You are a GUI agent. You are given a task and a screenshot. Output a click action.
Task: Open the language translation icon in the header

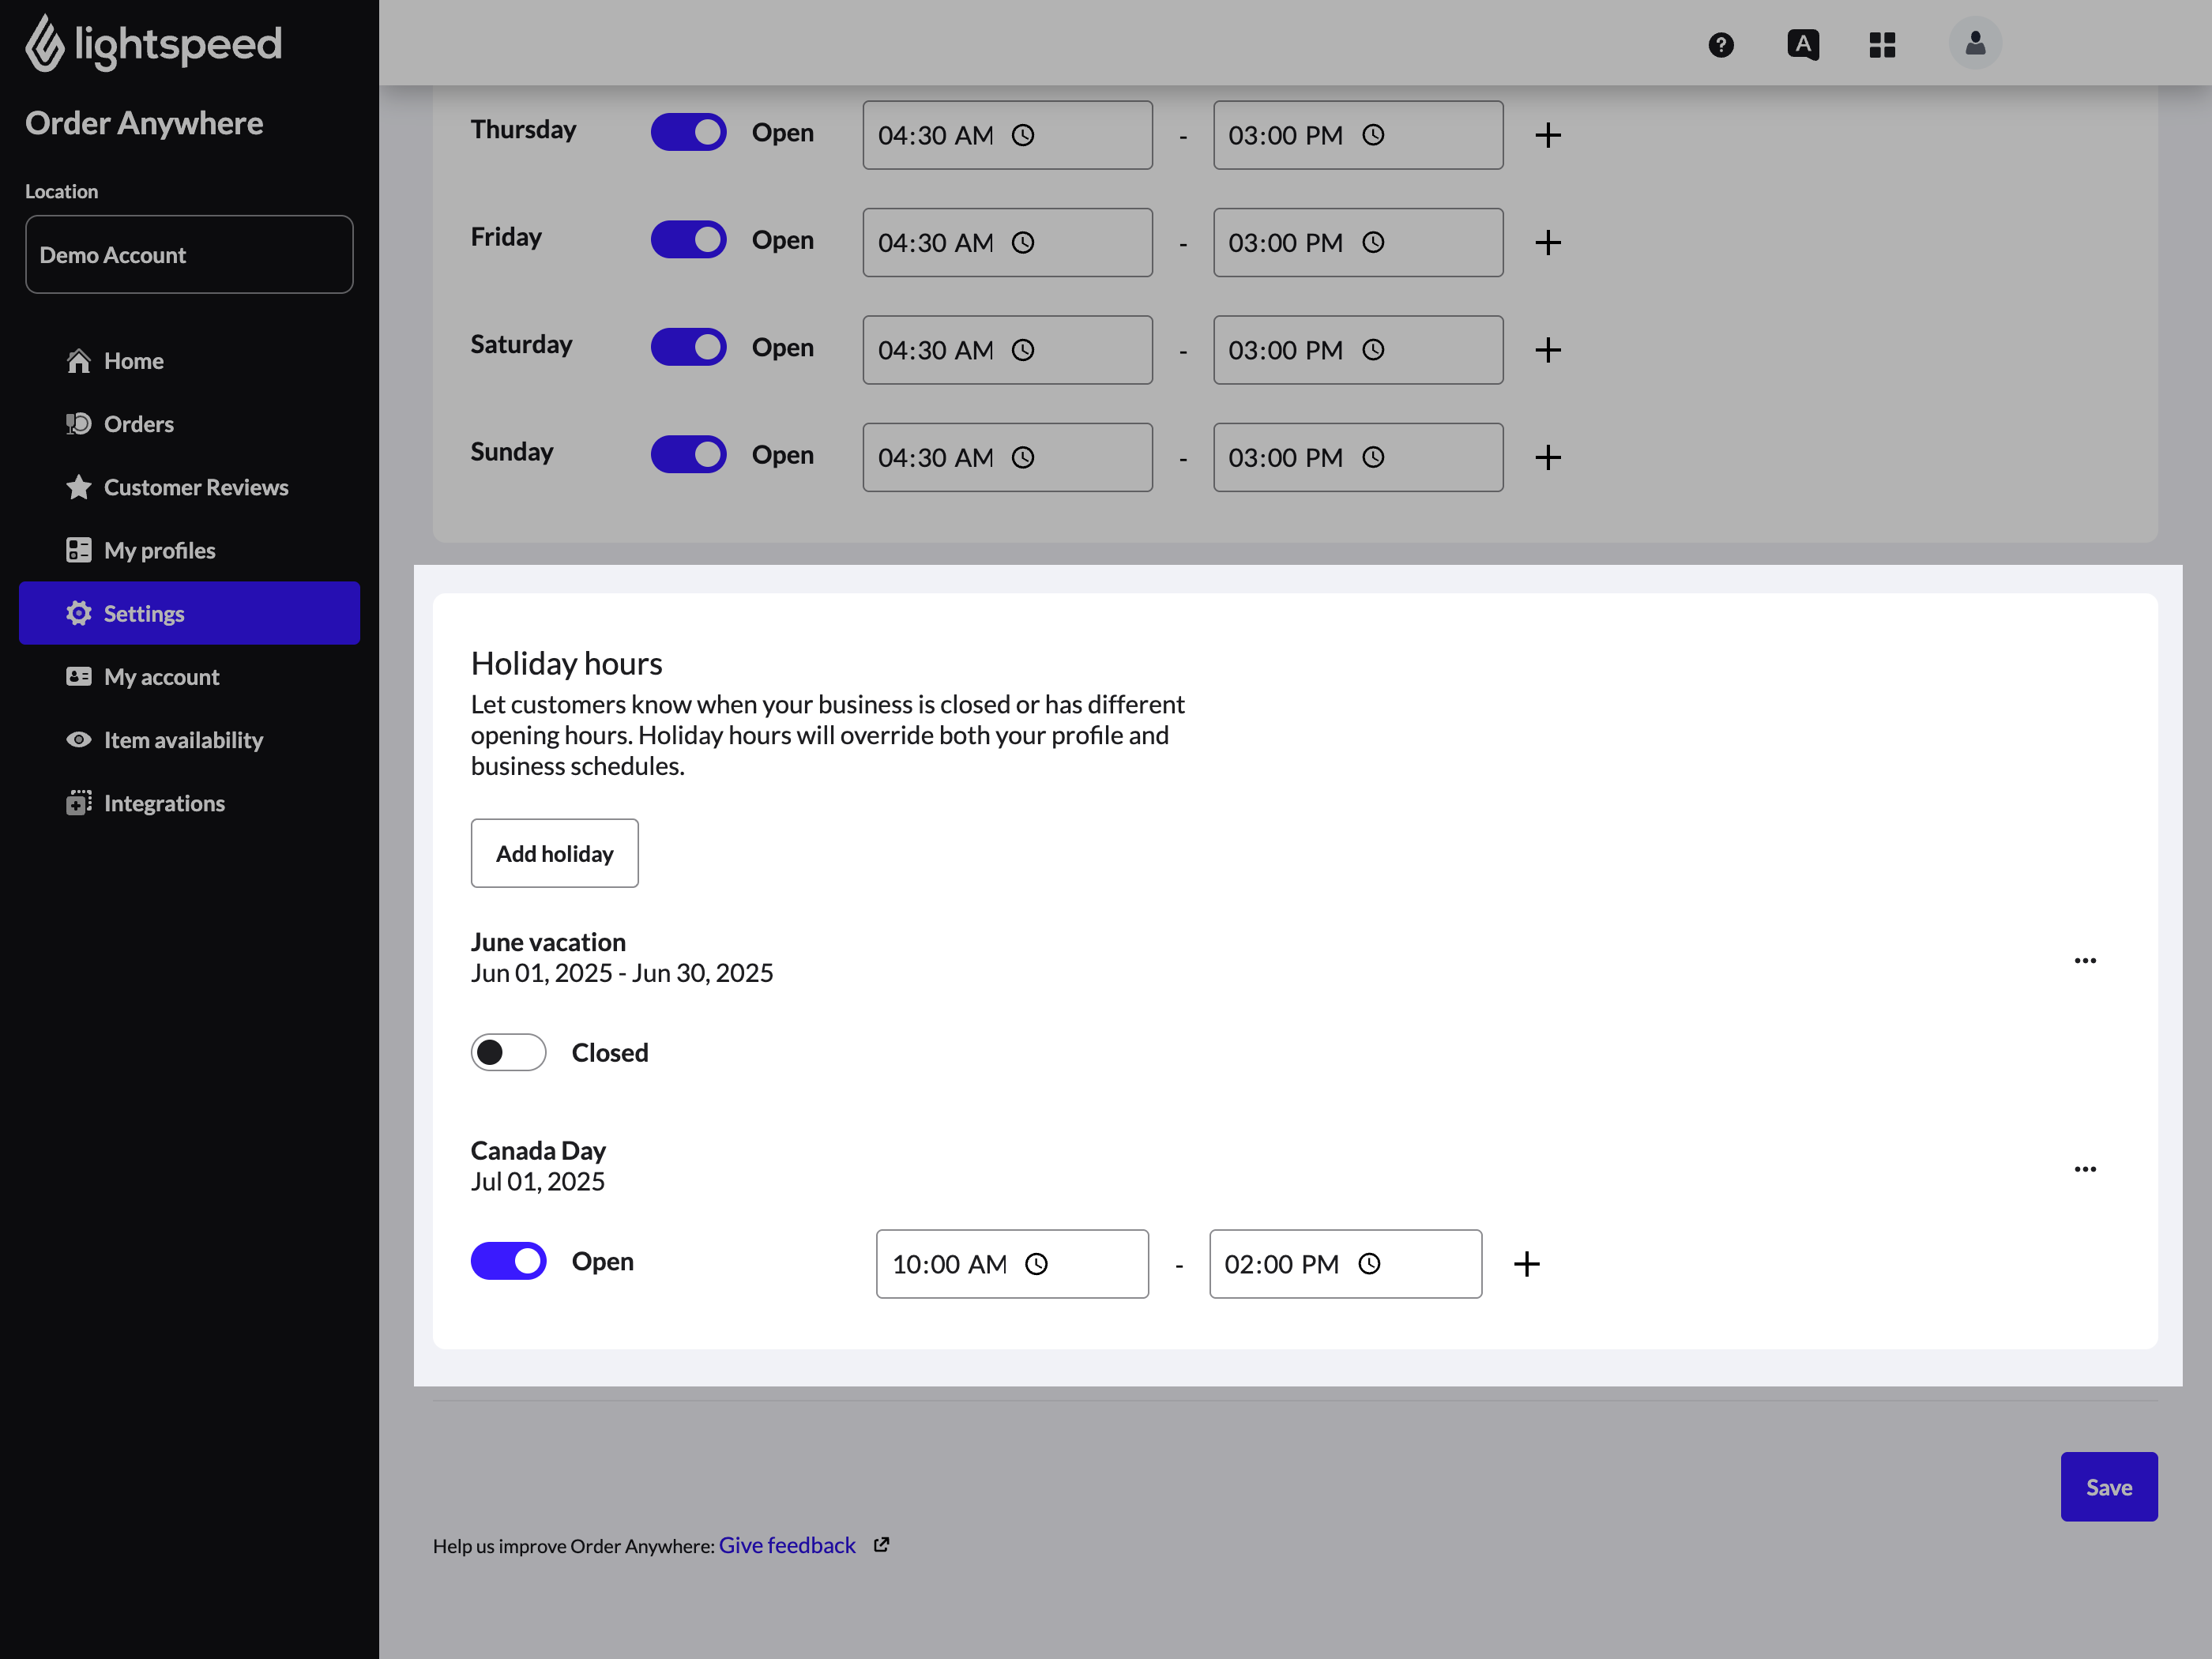point(1802,45)
